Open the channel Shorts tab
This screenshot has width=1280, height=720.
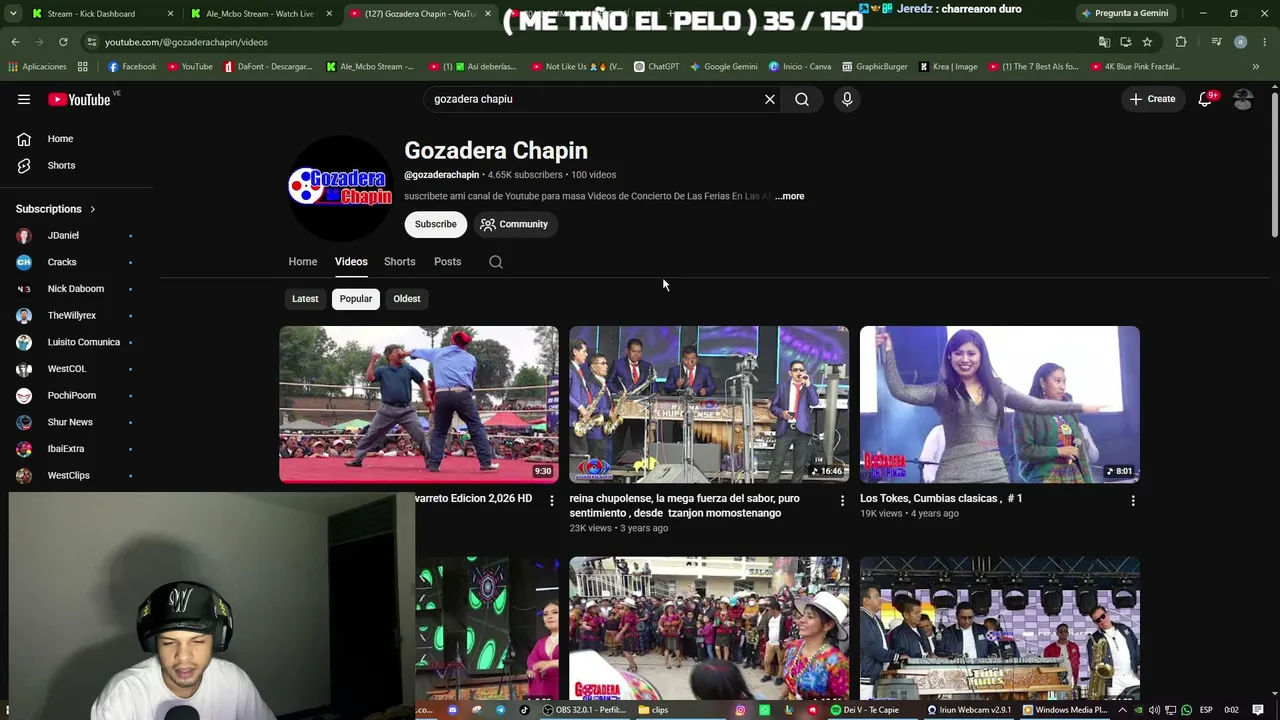pyautogui.click(x=400, y=262)
